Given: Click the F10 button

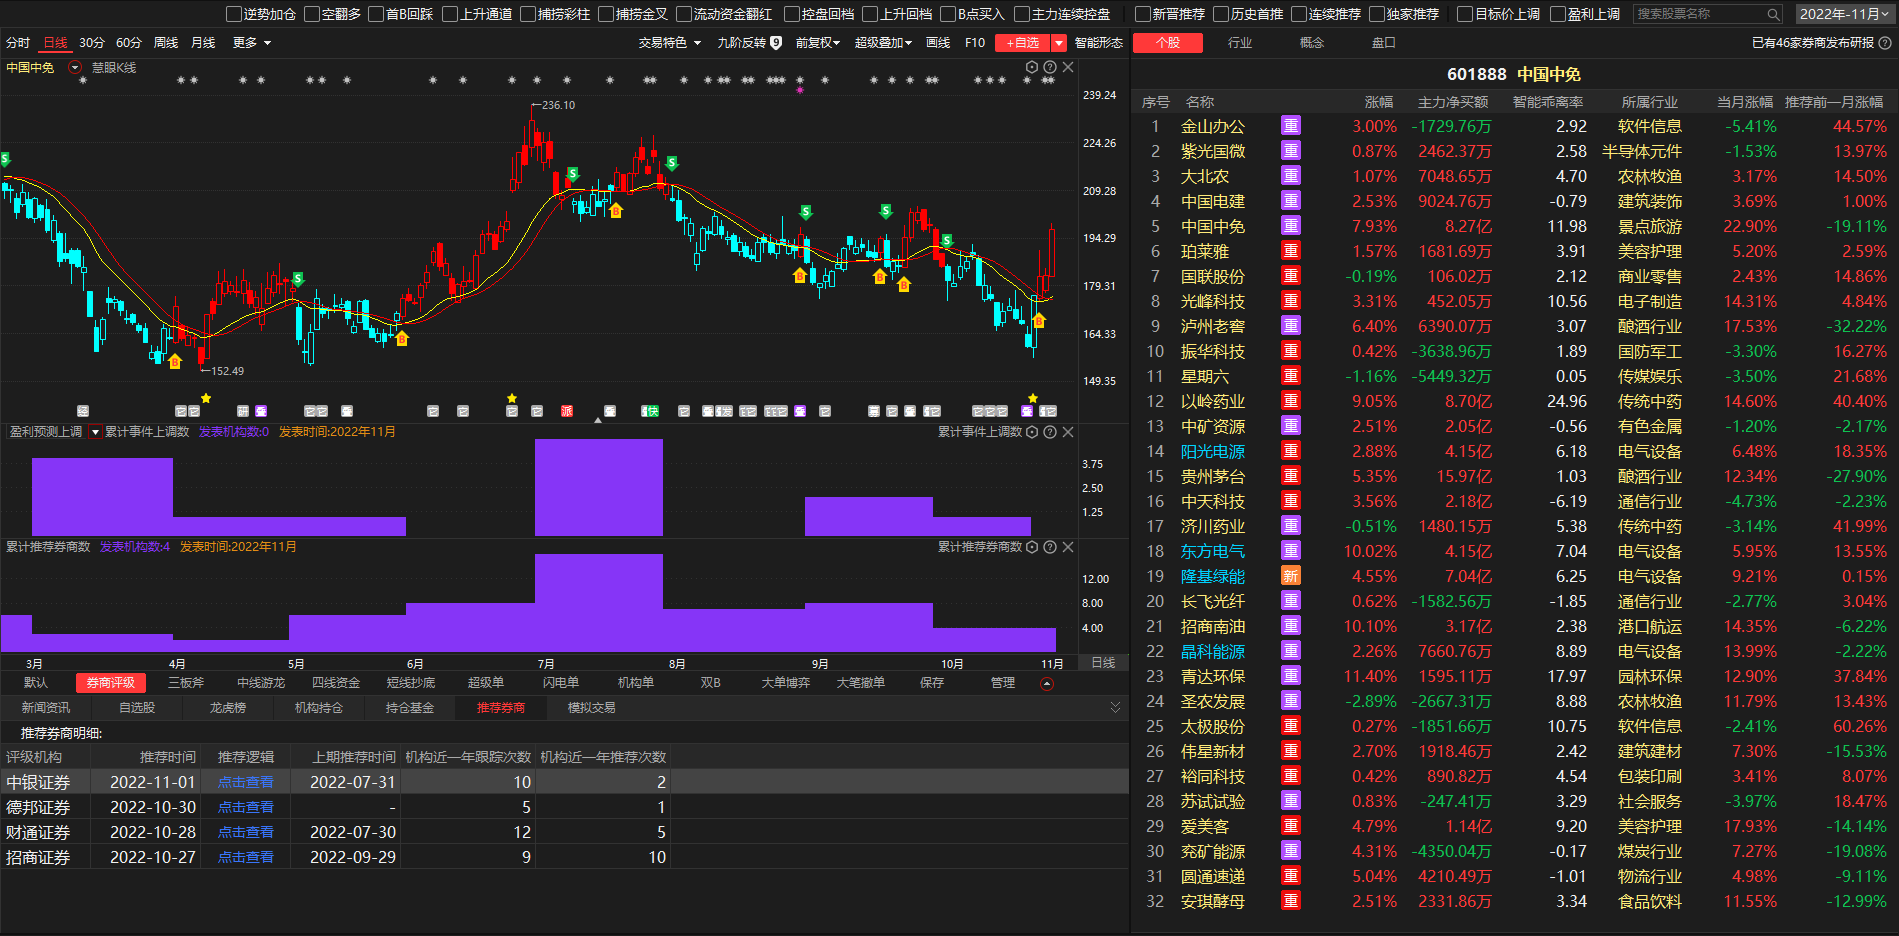Looking at the screenshot, I should (975, 43).
